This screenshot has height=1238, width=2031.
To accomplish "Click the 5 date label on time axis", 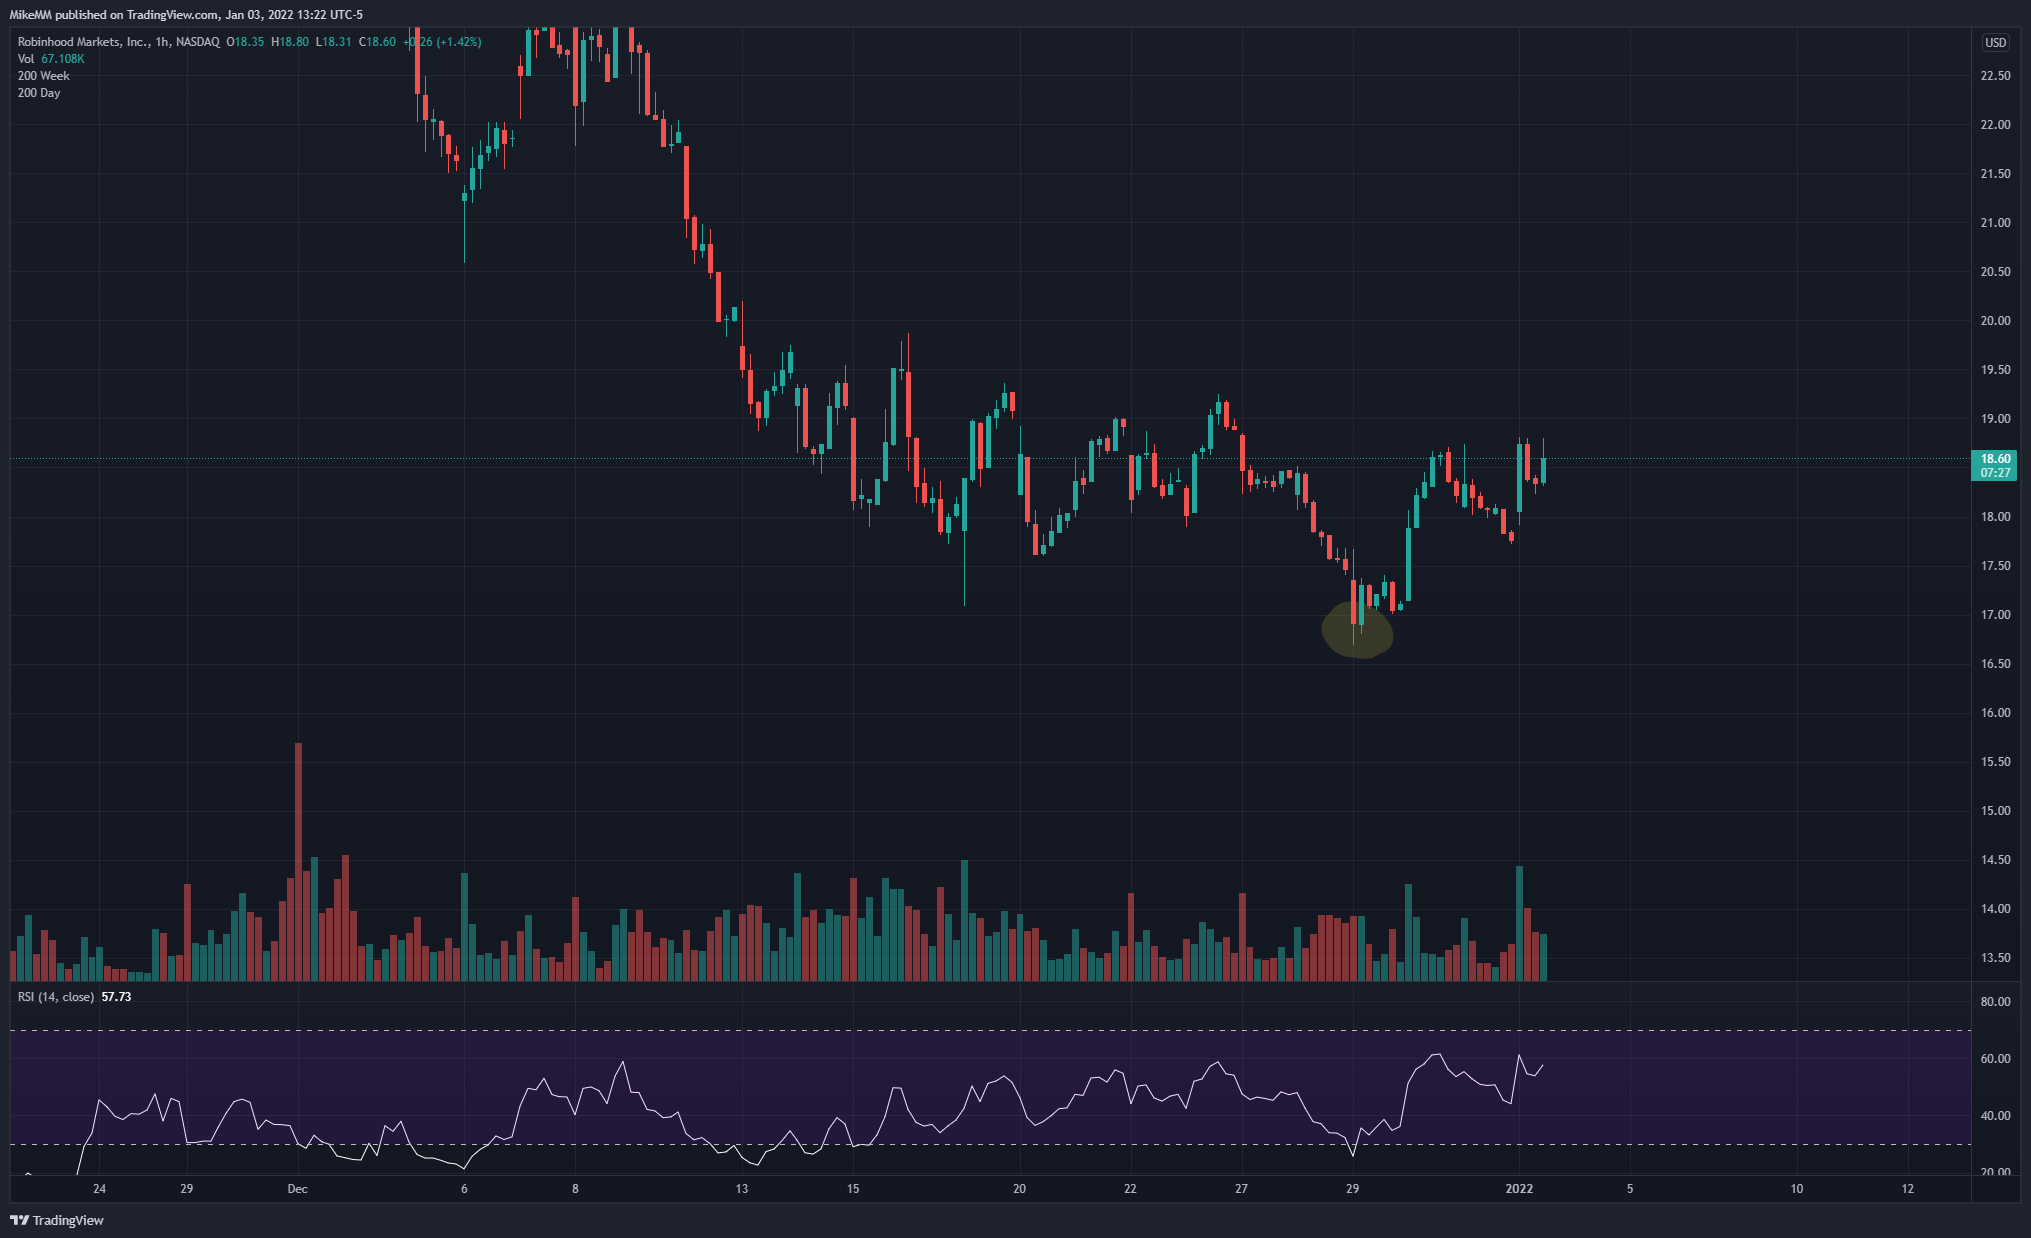I will click(1630, 1189).
